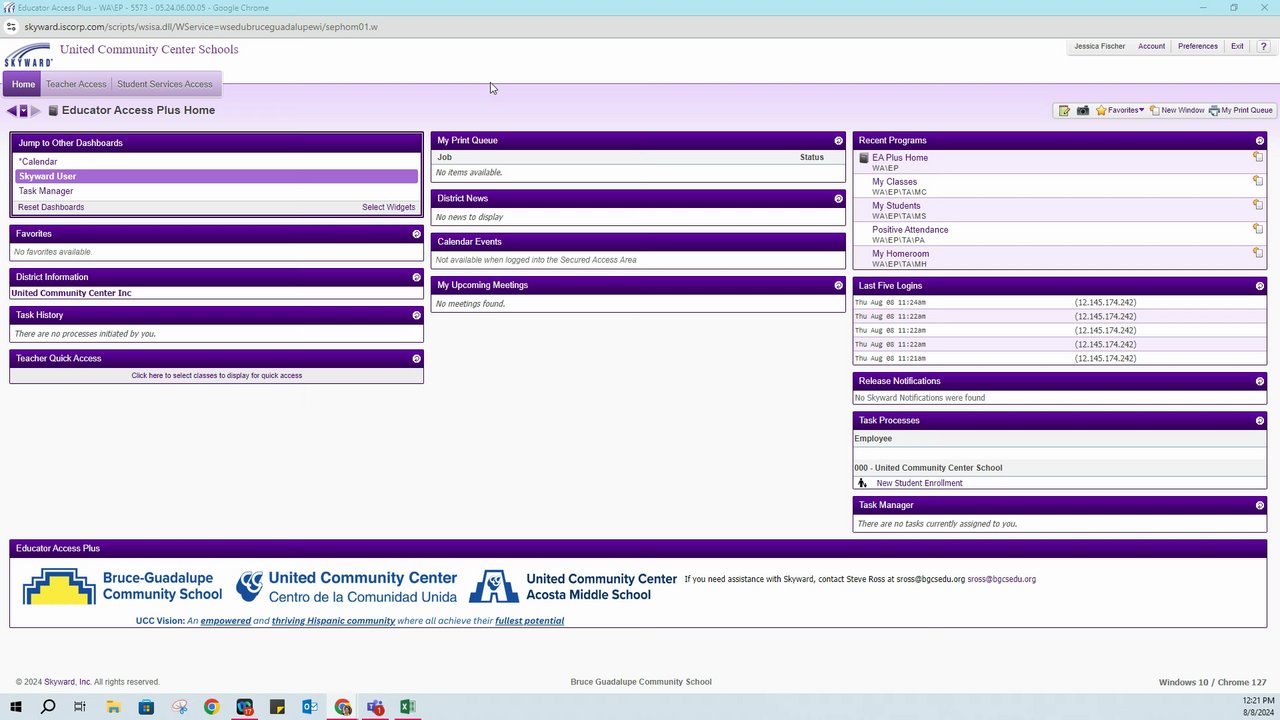The image size is (1280, 720).
Task: Open Task View in taskbar
Action: tap(80, 707)
